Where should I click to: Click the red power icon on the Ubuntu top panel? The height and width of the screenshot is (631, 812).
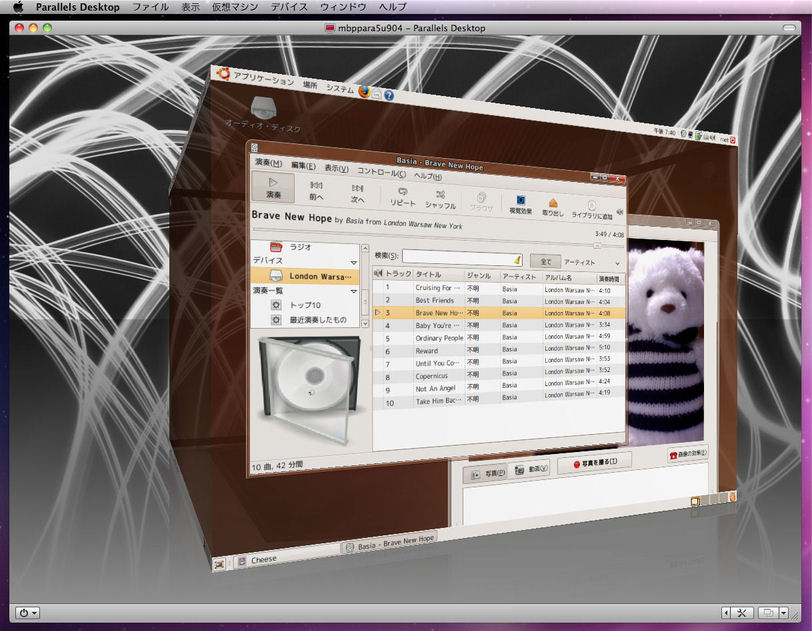coord(733,140)
